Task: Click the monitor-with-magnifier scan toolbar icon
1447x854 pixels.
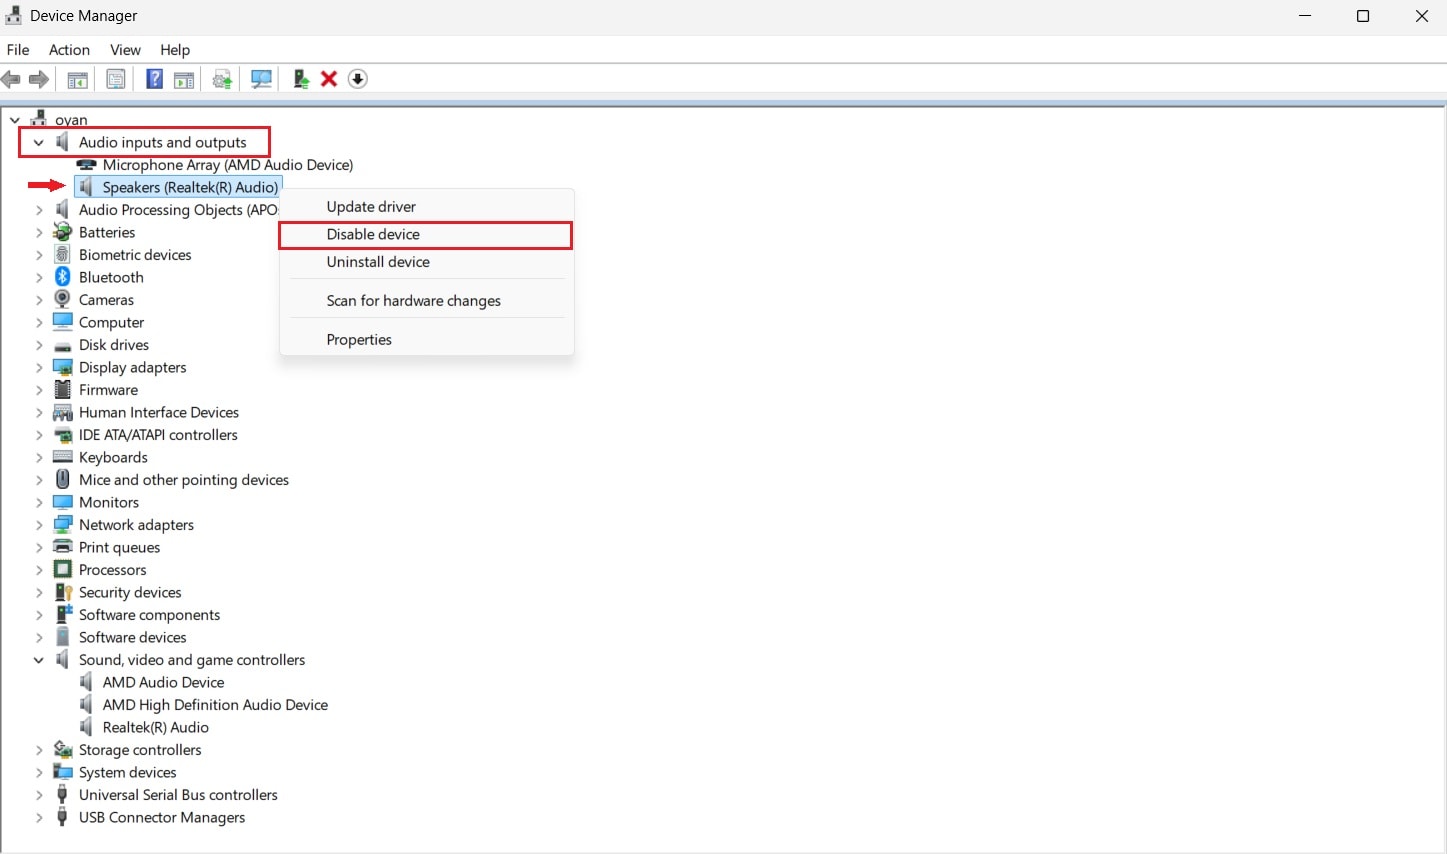Action: point(261,79)
